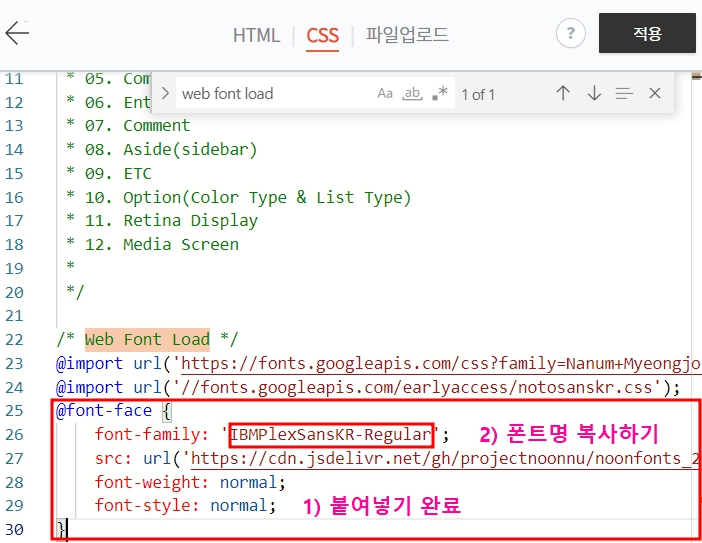
Task: Click '* 10. Option(Color Type & List Type)' line
Action: 239,197
